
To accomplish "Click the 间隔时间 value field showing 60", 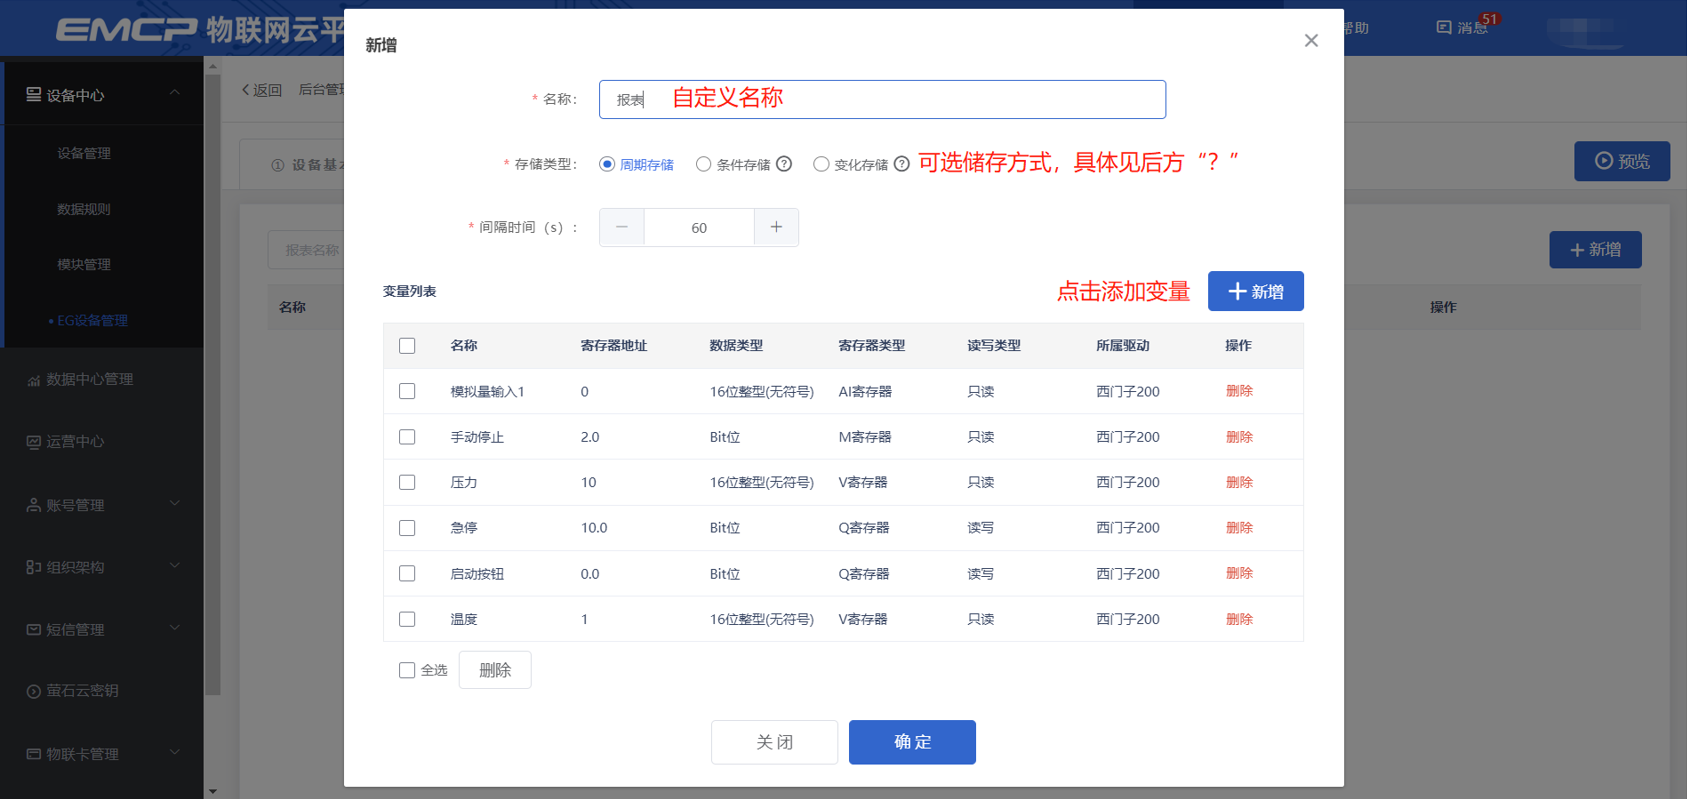I will [699, 227].
